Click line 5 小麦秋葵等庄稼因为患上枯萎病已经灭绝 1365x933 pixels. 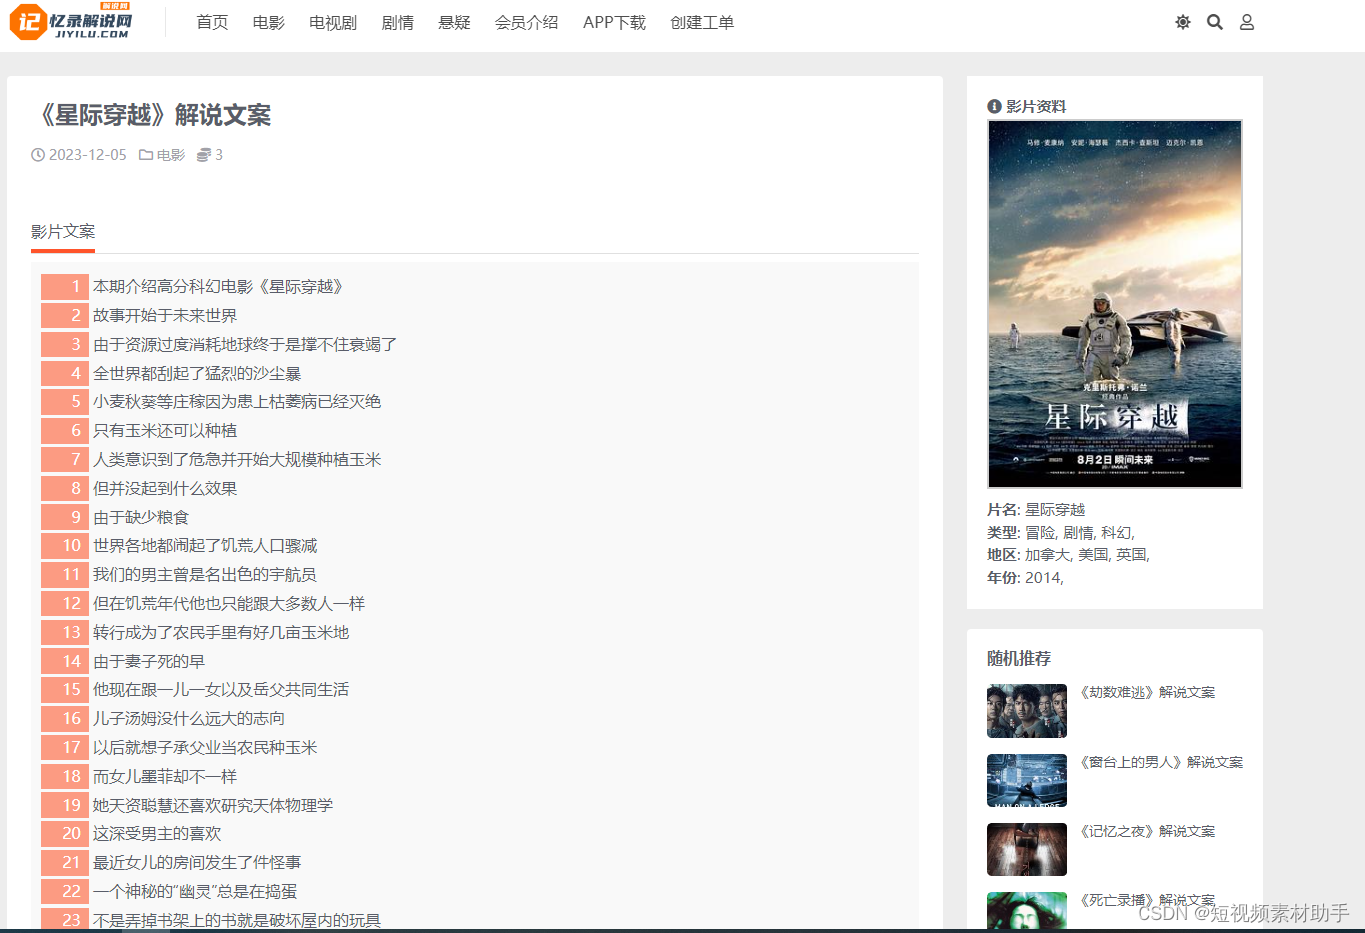coord(237,402)
